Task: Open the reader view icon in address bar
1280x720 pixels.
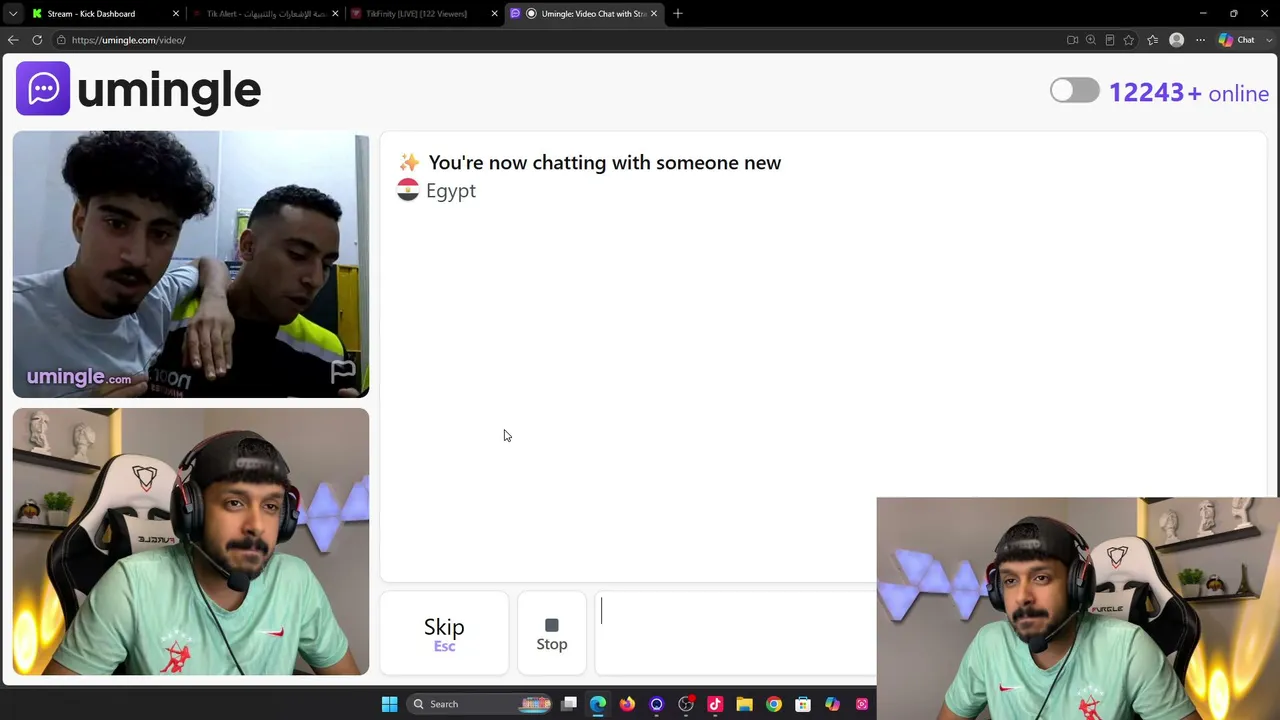Action: 1110,40
